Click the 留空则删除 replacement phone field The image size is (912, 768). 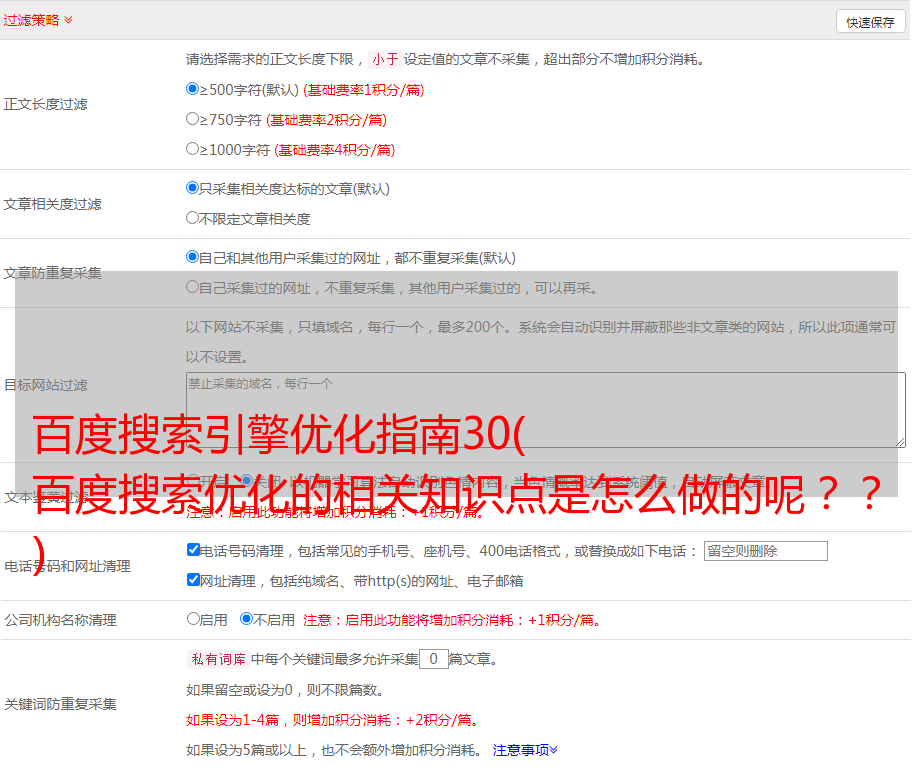tap(765, 551)
